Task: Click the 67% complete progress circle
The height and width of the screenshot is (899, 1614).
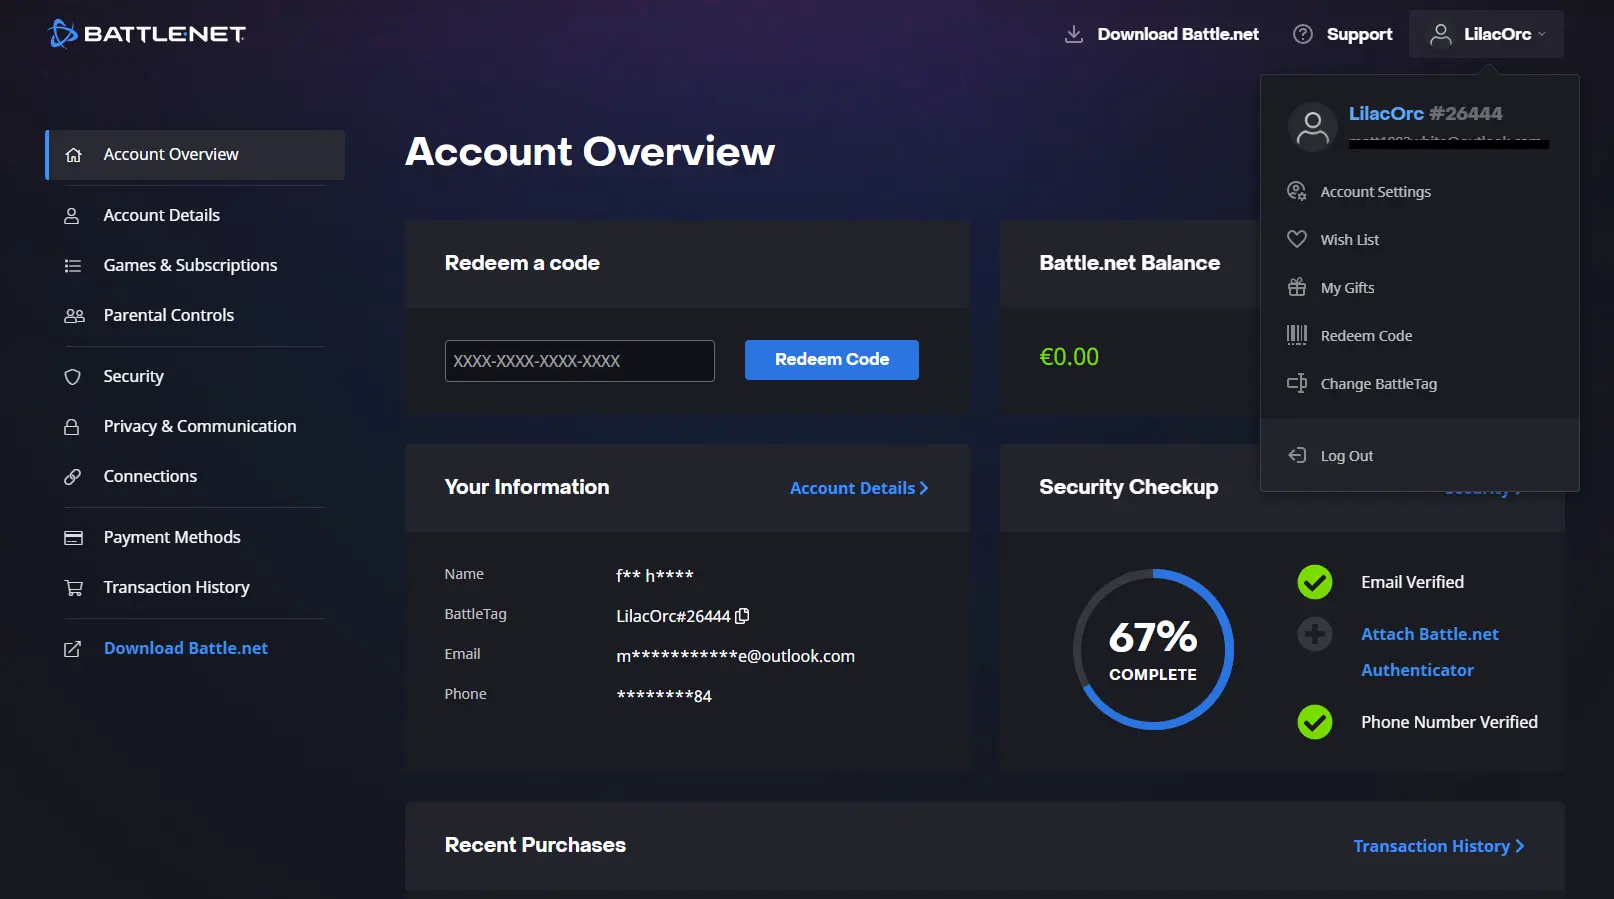Action: click(x=1153, y=650)
